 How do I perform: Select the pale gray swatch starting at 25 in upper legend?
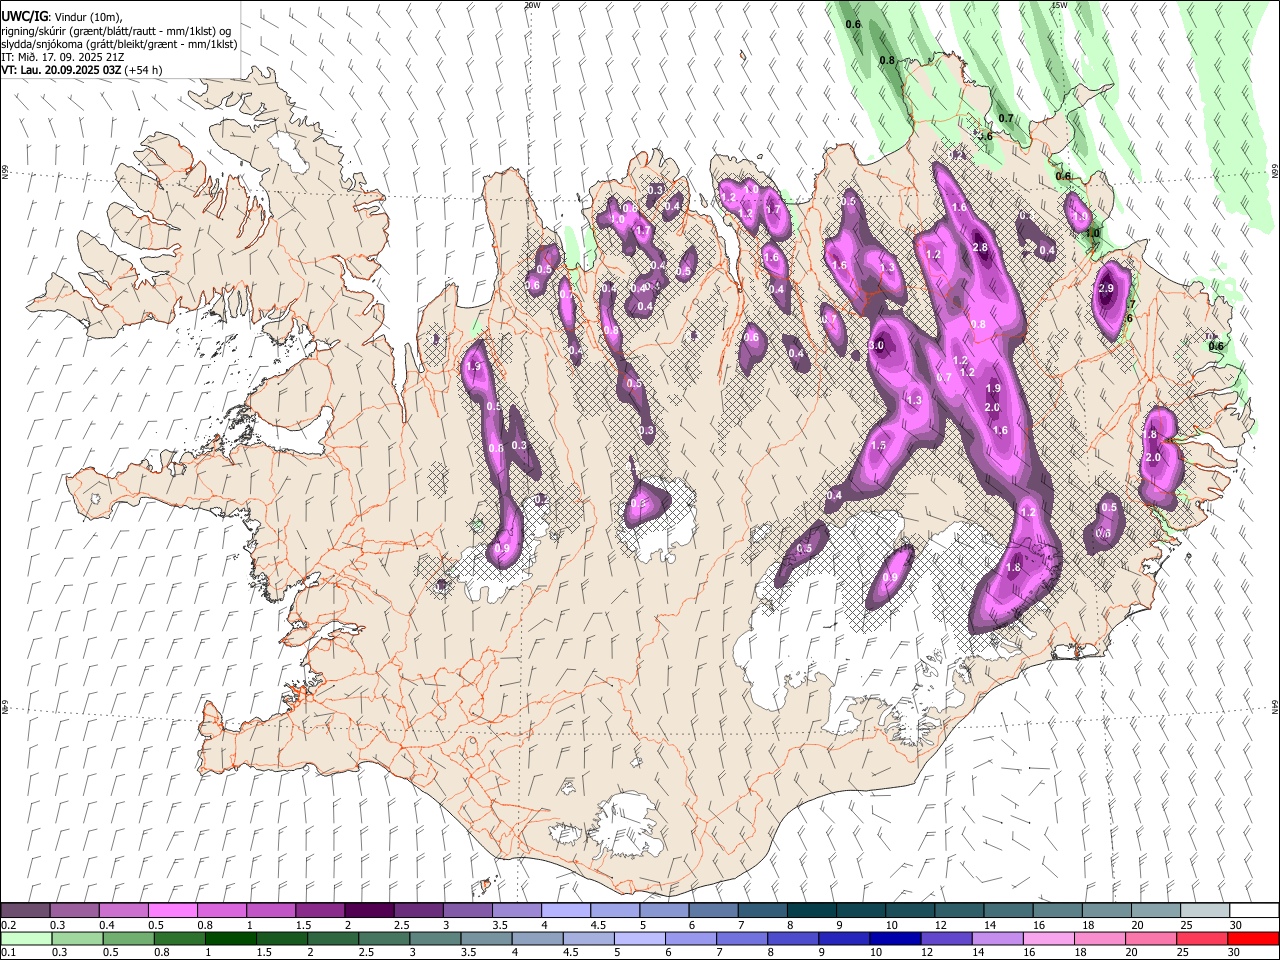[1204, 910]
